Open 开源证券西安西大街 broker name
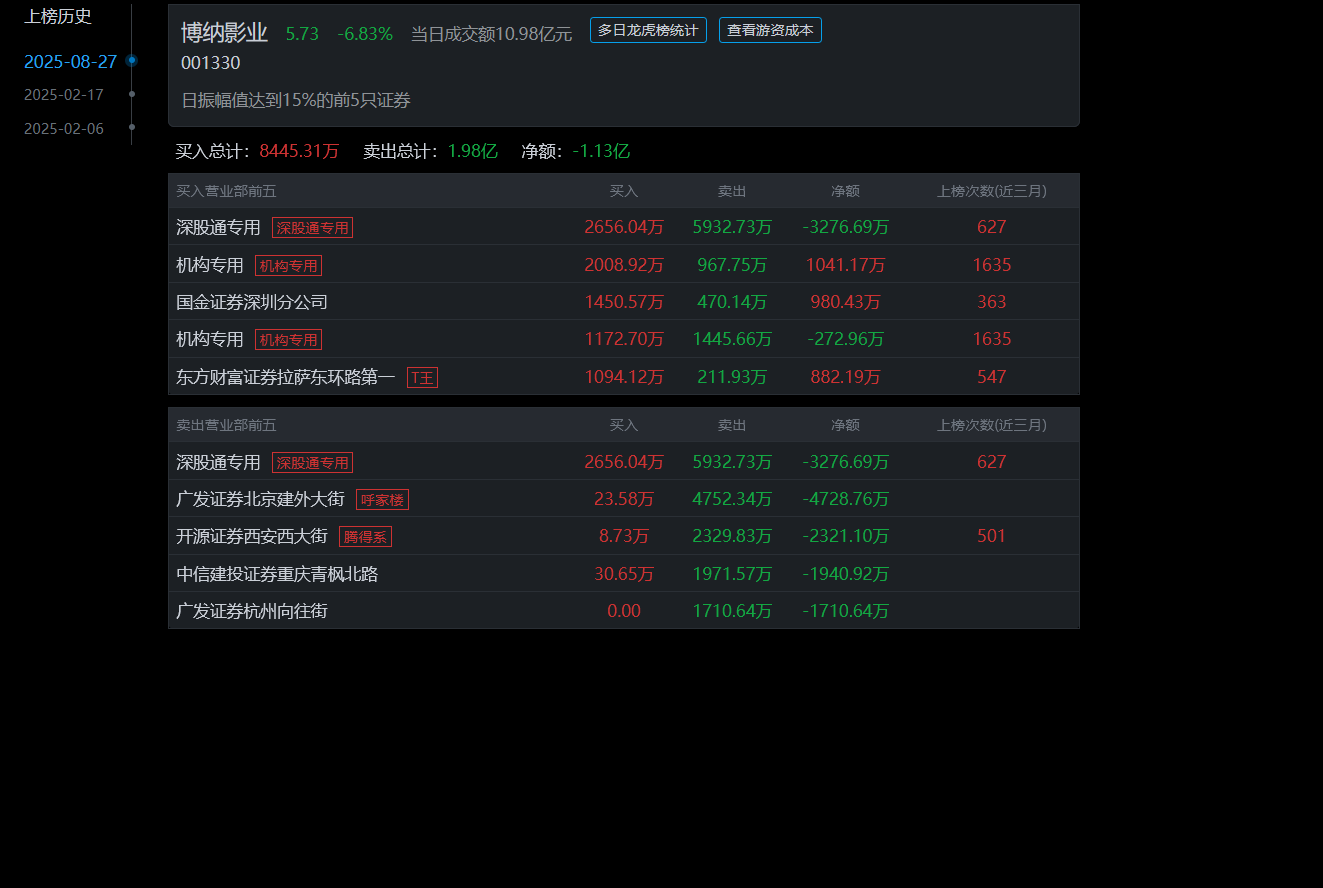The width and height of the screenshot is (1323, 888). click(x=252, y=536)
